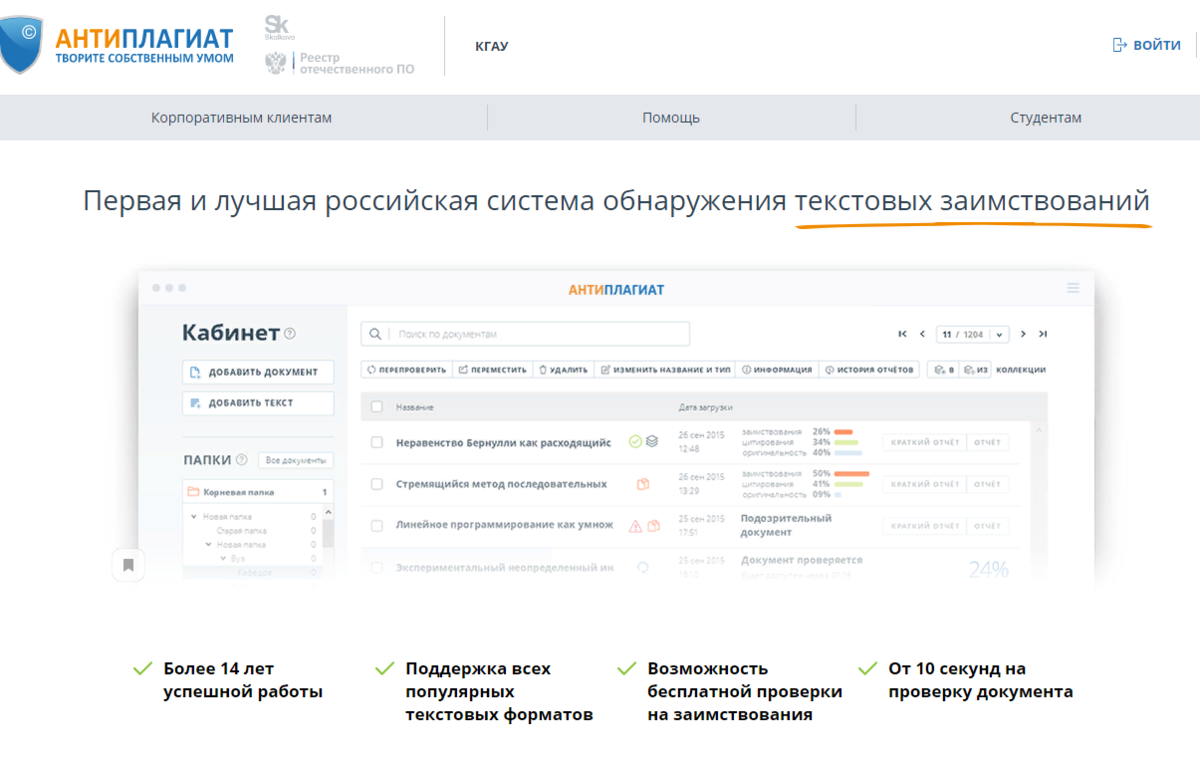Click the Поиск по документам search field
Viewport: 1200px width, 767px height.
pyautogui.click(x=525, y=334)
